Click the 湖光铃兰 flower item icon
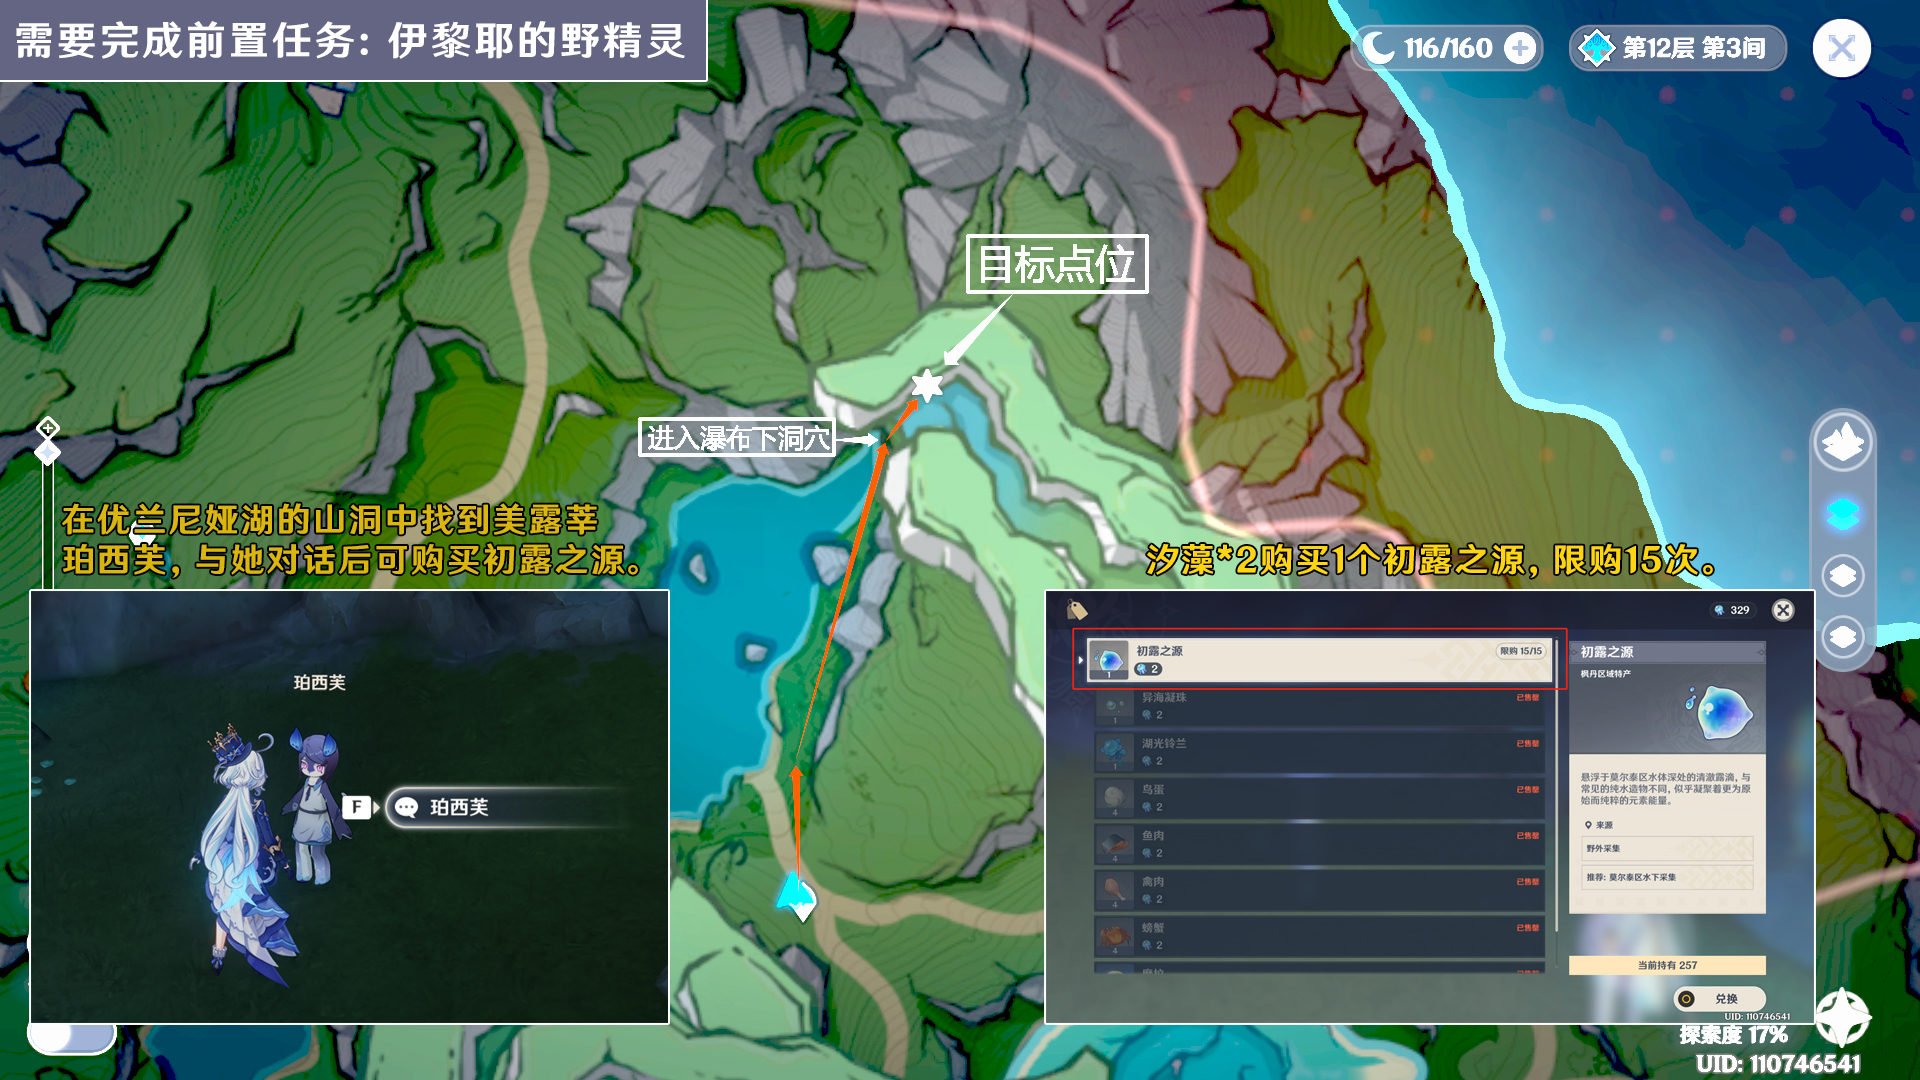Screen dimensions: 1920x1080 tap(1114, 752)
